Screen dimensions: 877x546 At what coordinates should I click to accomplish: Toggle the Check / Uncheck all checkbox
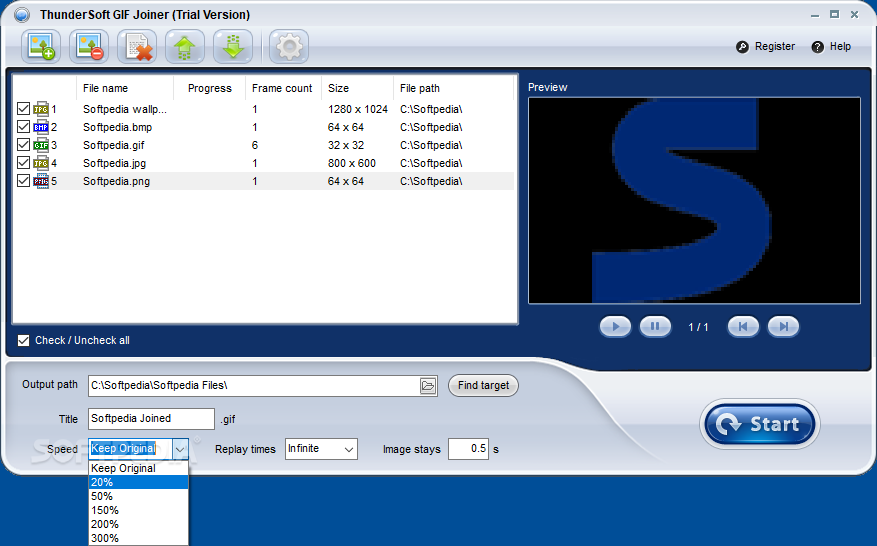coord(23,340)
